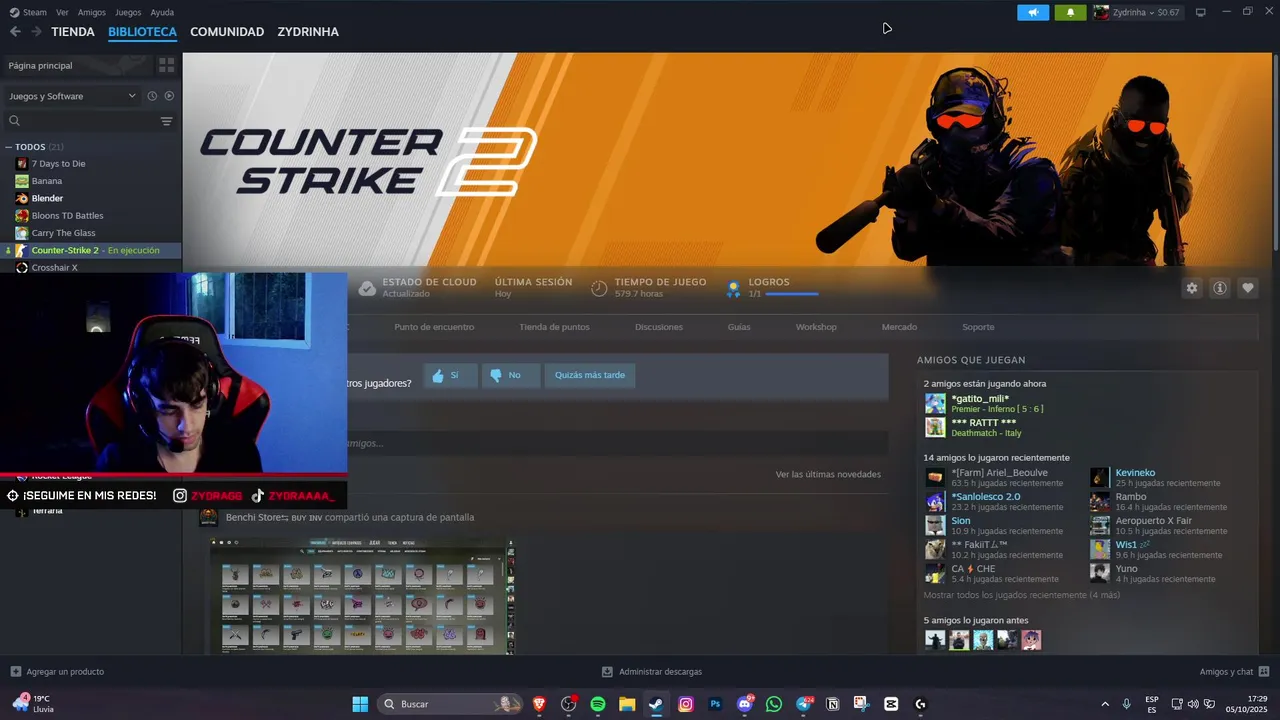Select Crosshair X in the library
The image size is (1280, 720).
[x=54, y=268]
